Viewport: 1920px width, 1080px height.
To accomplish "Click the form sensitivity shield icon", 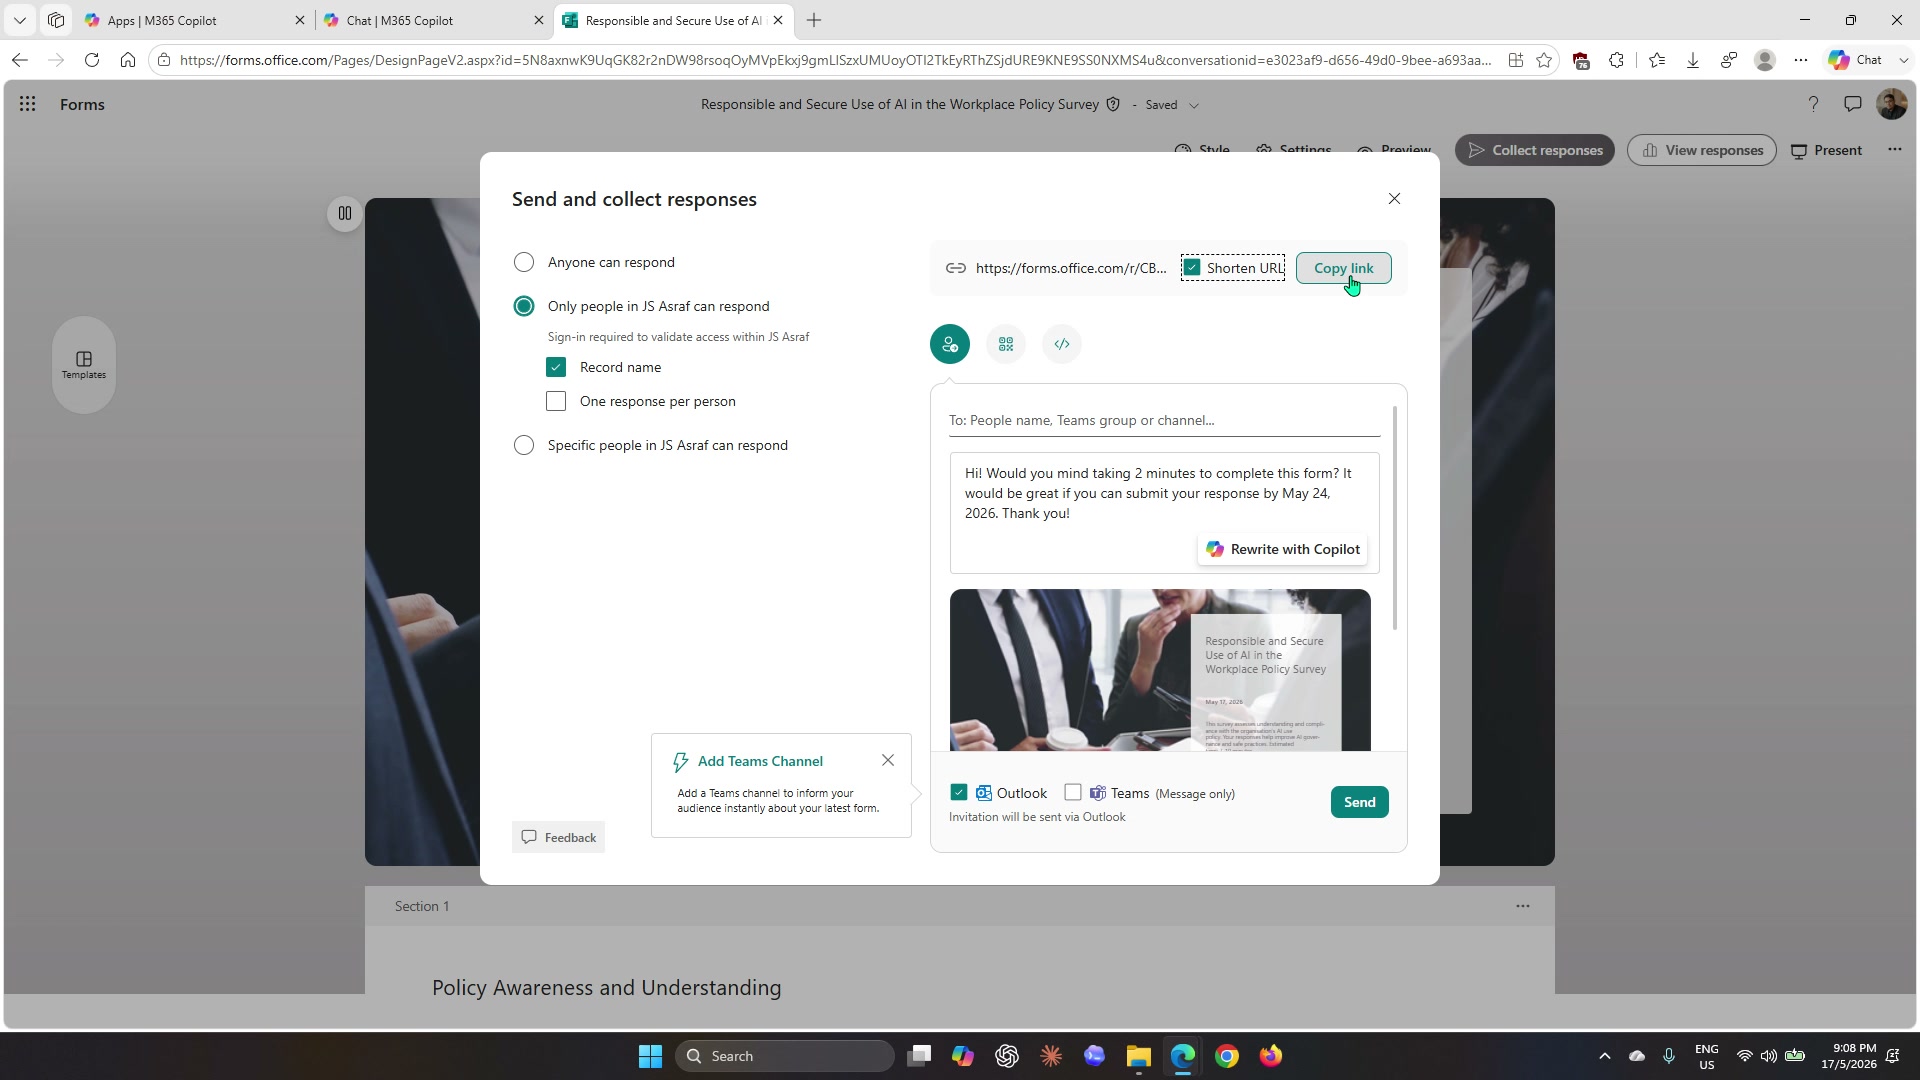I will 1112,104.
